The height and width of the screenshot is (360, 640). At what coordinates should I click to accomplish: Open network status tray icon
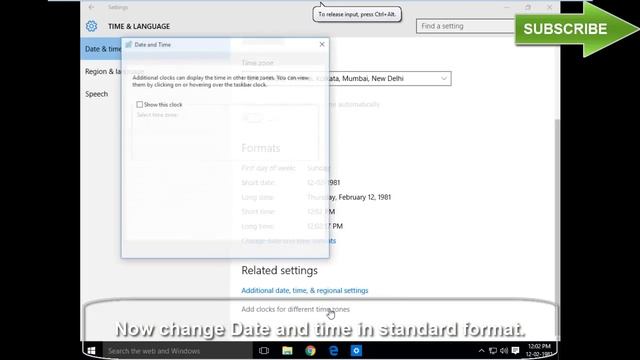pos(493,351)
